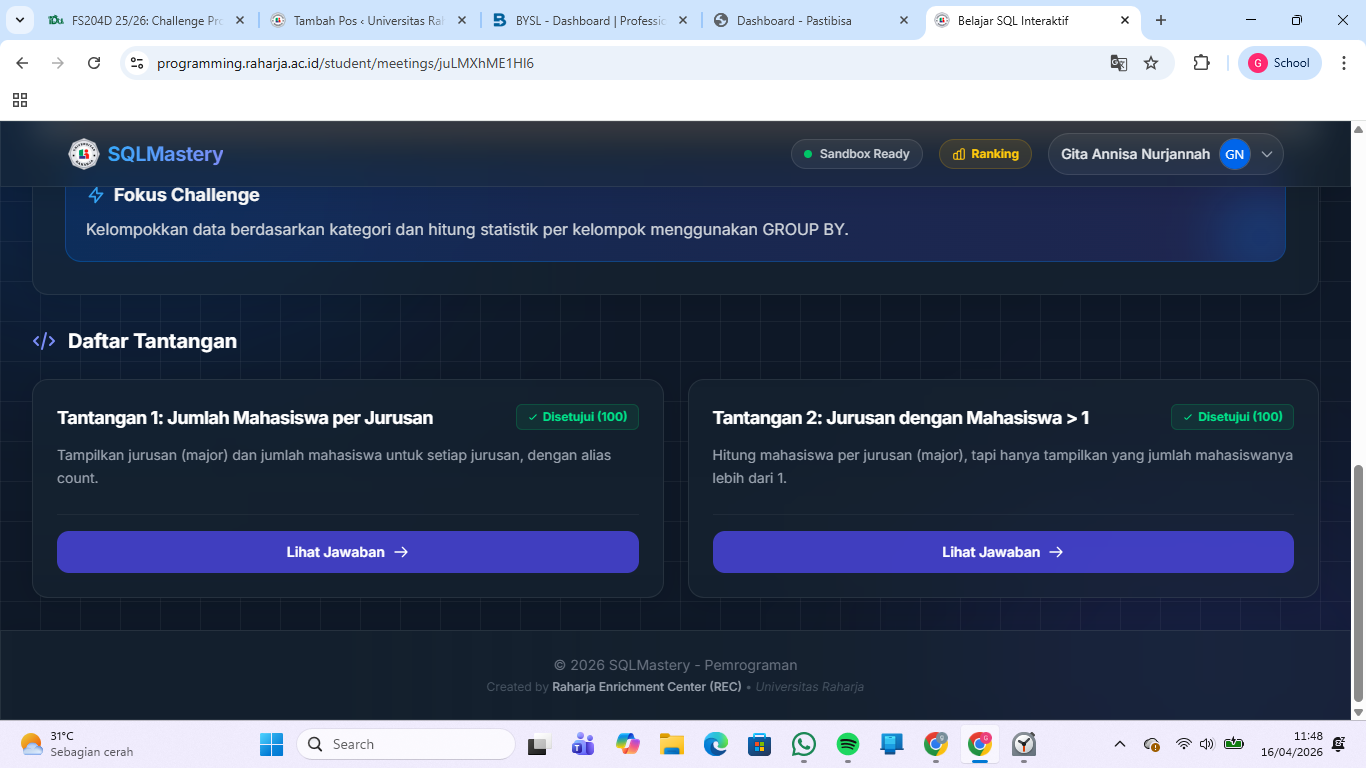This screenshot has width=1366, height=768.
Task: Expand the Gita Annisa Nurjannah profile menu
Action: click(x=1266, y=154)
